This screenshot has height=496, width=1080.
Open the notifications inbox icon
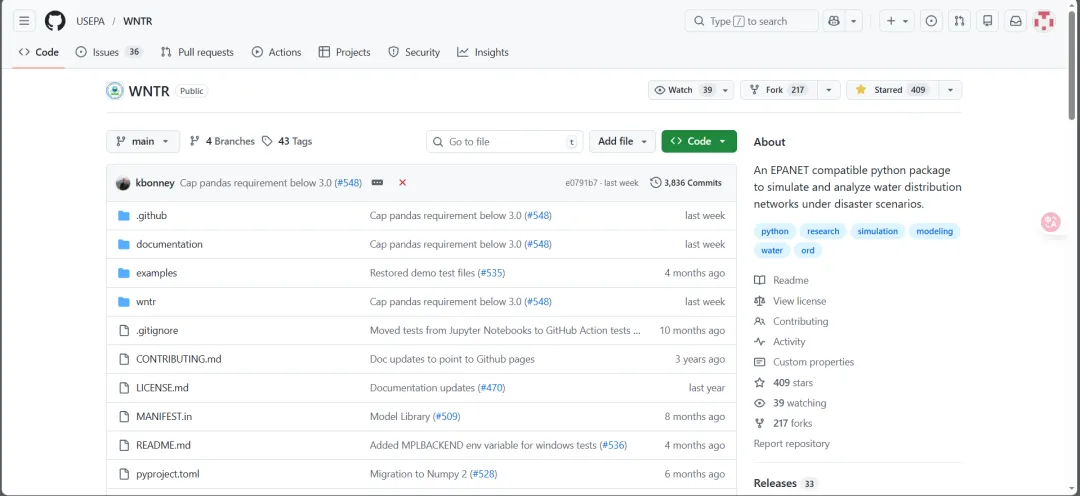click(x=1016, y=21)
